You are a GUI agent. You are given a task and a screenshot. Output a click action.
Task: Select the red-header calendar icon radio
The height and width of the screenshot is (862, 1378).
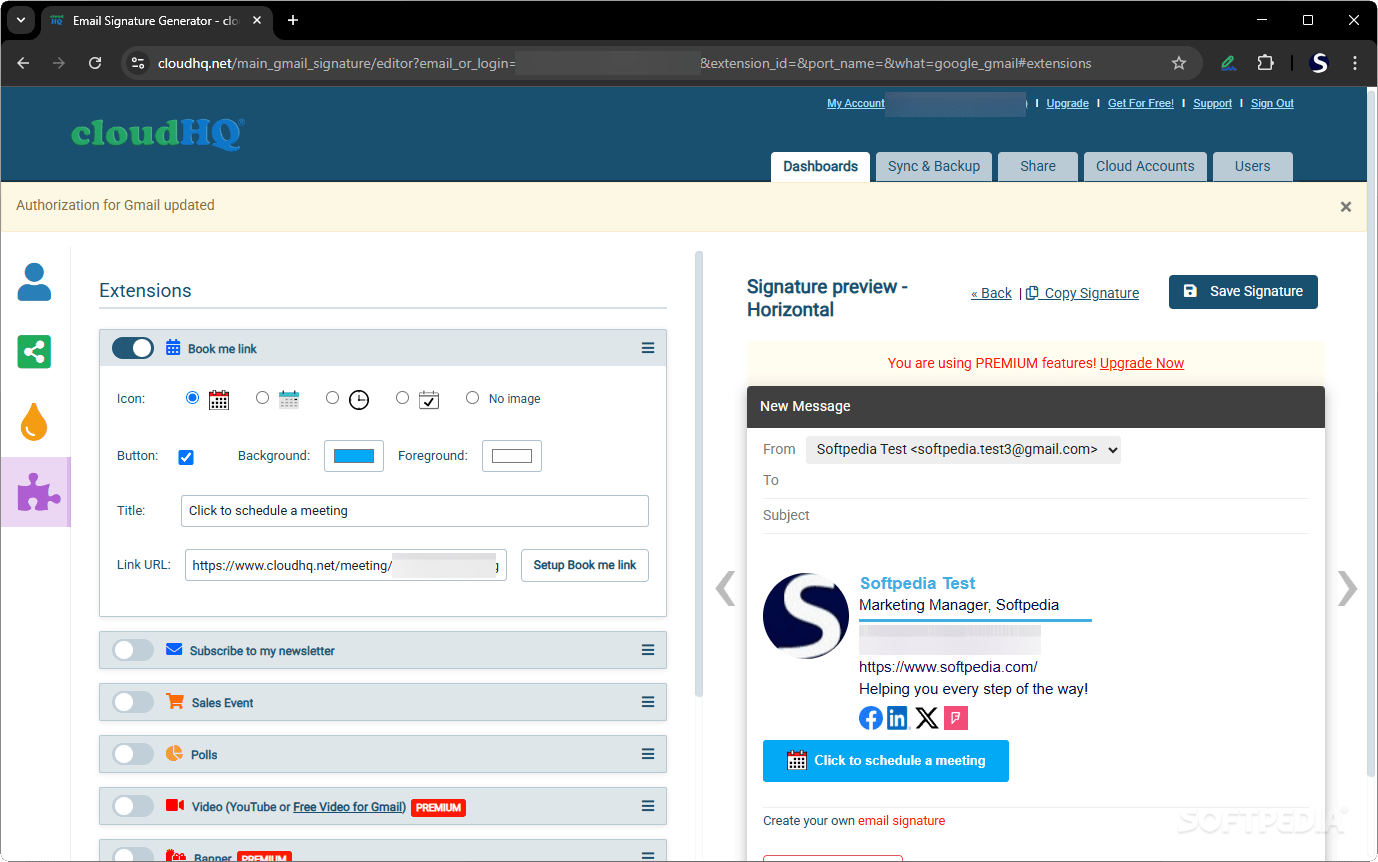pyautogui.click(x=193, y=398)
